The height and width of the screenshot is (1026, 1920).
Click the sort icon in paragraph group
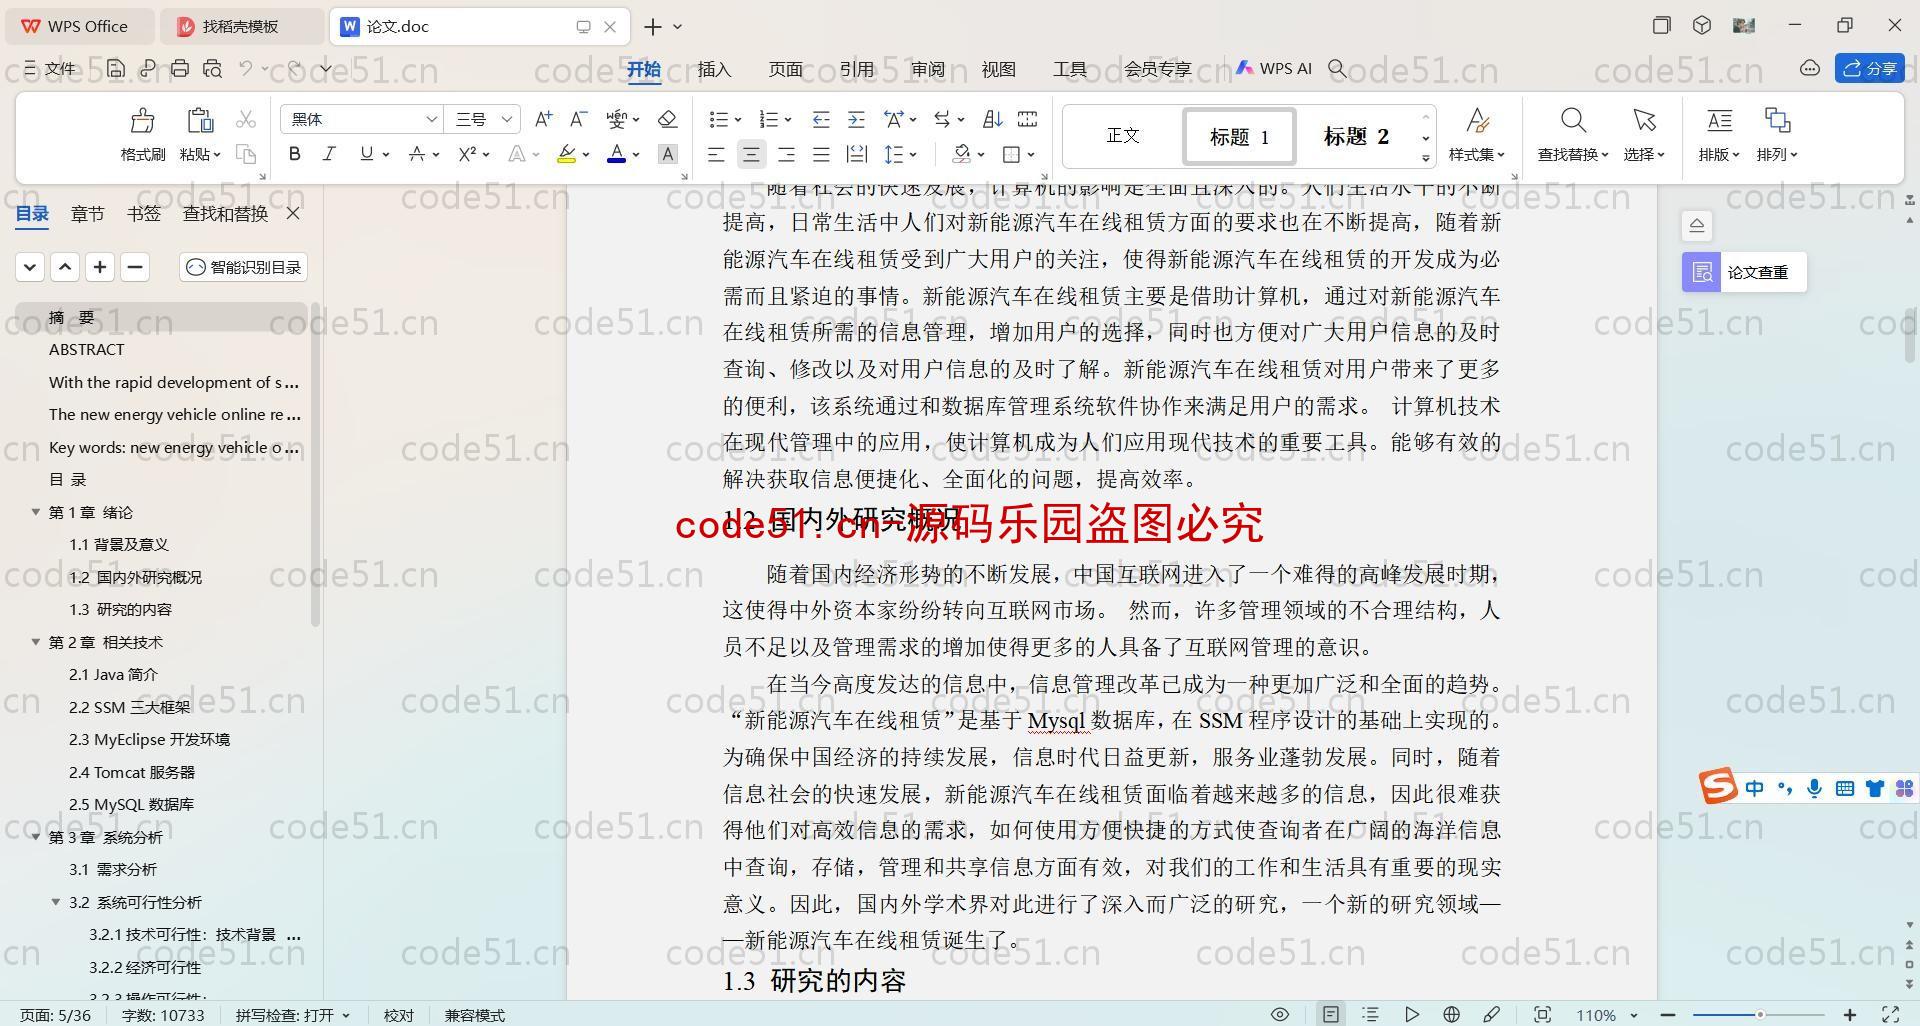(x=992, y=119)
